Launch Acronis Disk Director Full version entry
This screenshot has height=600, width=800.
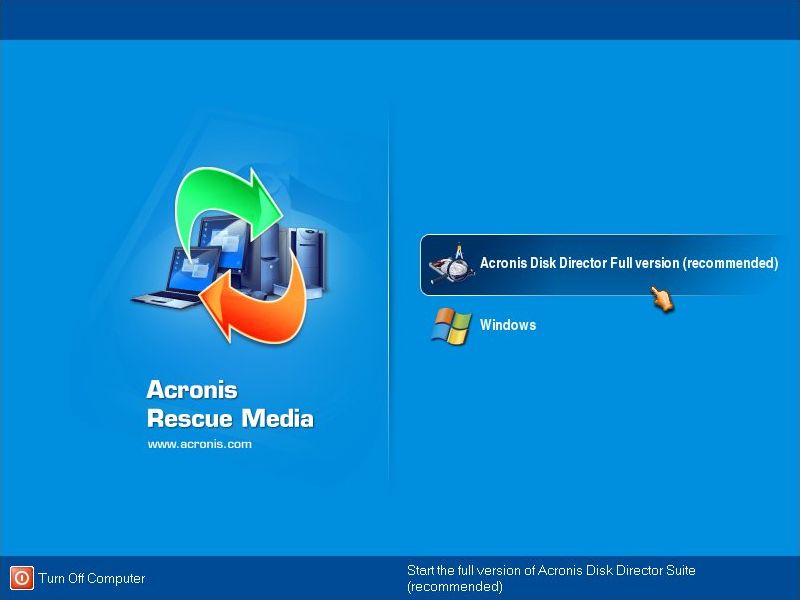point(604,264)
